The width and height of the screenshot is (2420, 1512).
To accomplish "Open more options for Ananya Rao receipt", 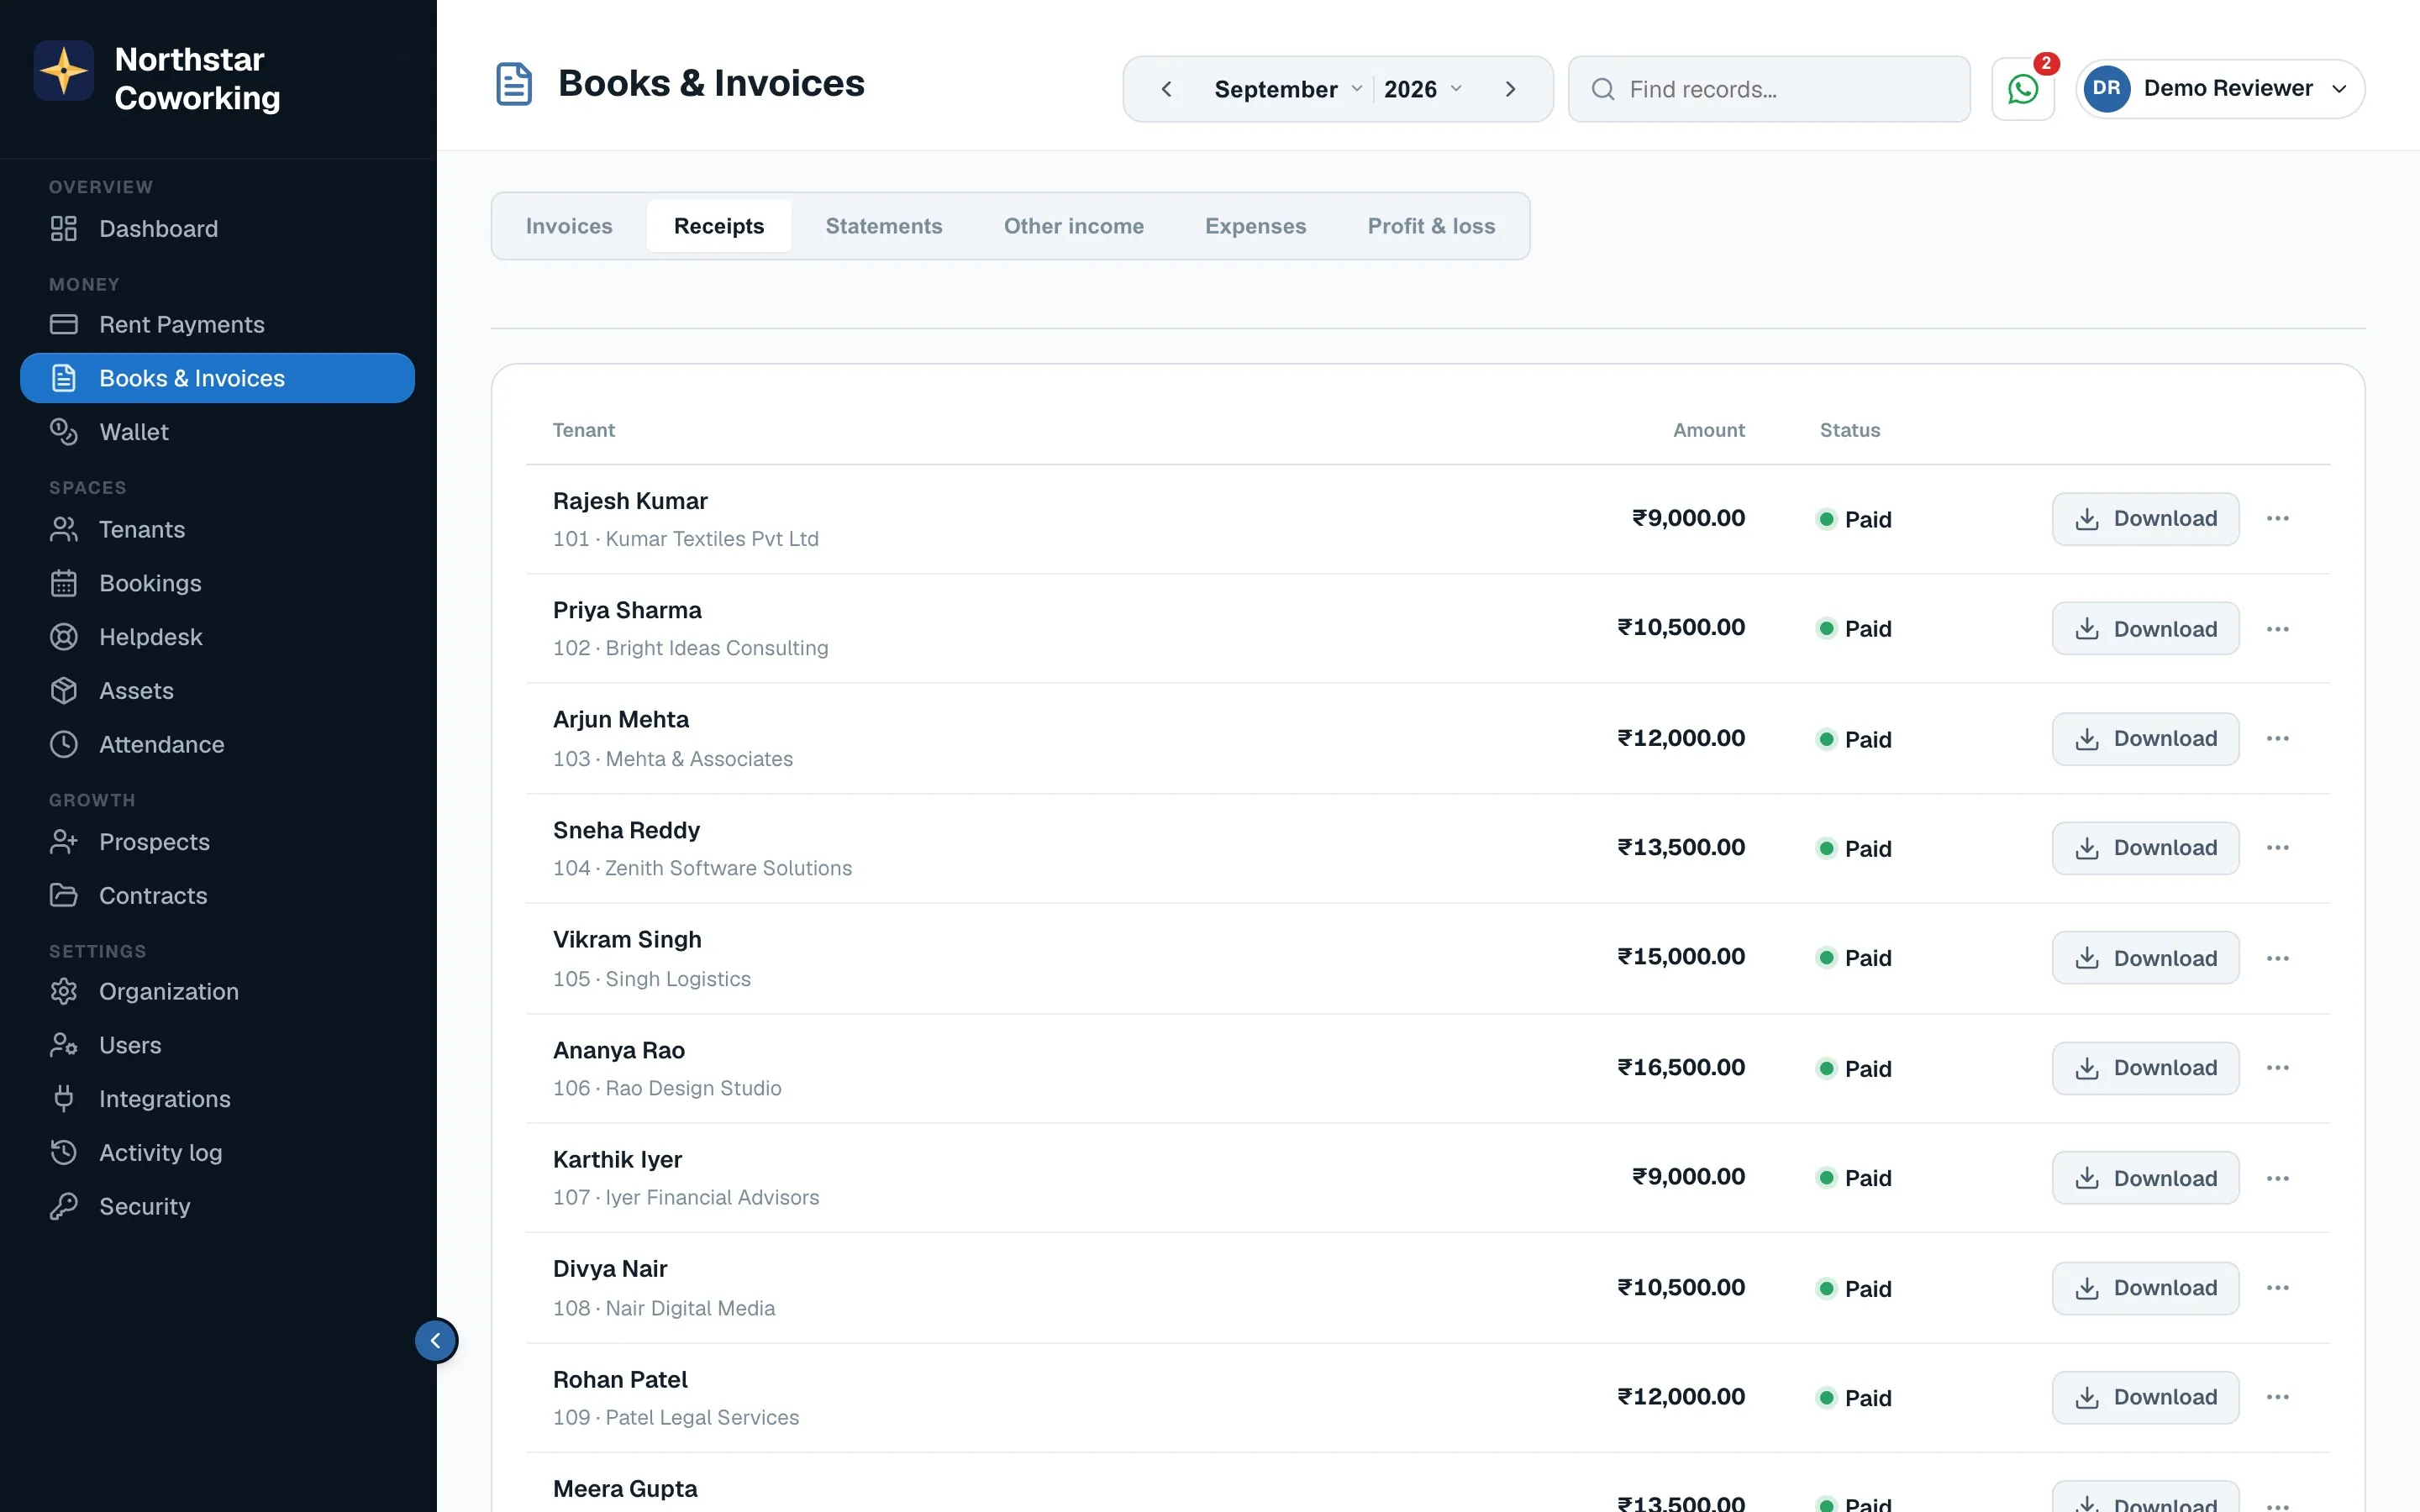I will (x=2277, y=1067).
